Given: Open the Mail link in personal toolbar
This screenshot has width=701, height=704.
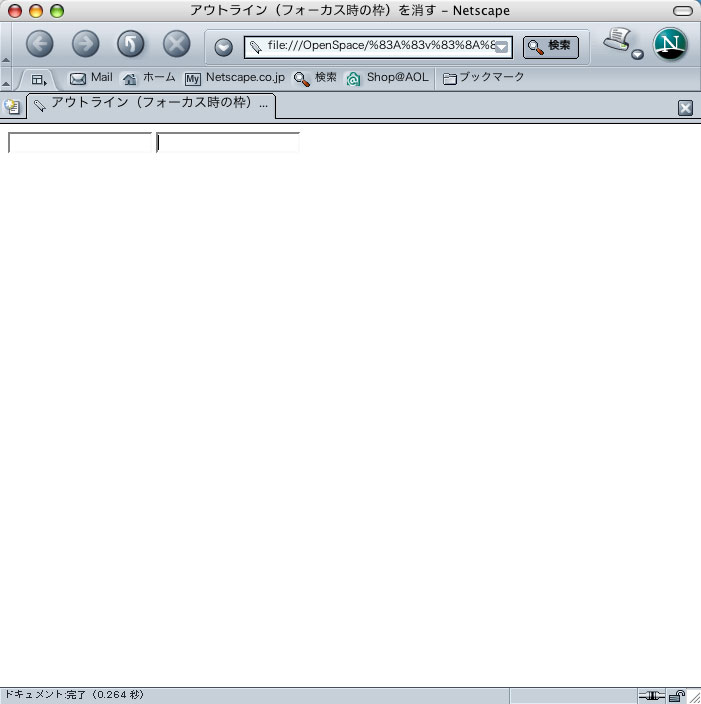Looking at the screenshot, I should (91, 78).
